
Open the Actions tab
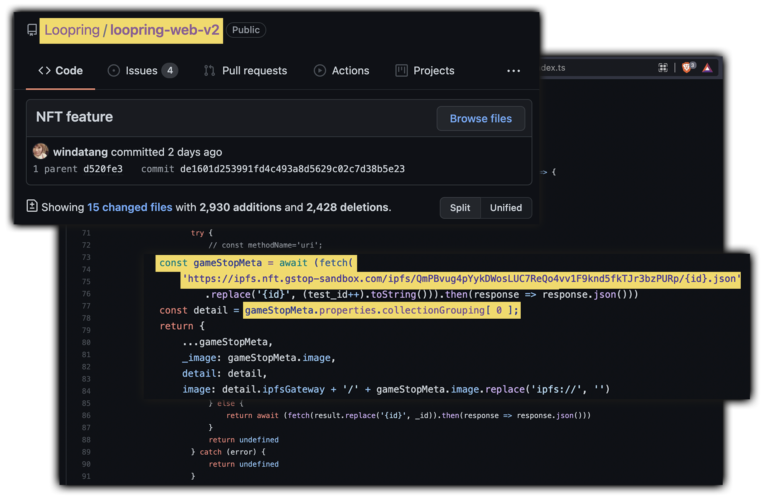pos(341,71)
